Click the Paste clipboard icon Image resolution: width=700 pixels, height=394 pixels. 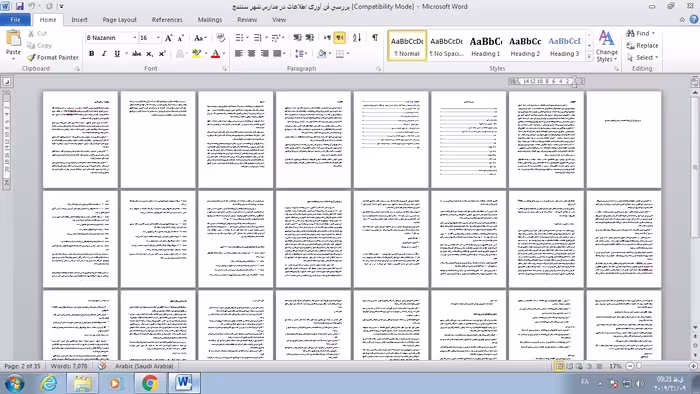[x=13, y=39]
